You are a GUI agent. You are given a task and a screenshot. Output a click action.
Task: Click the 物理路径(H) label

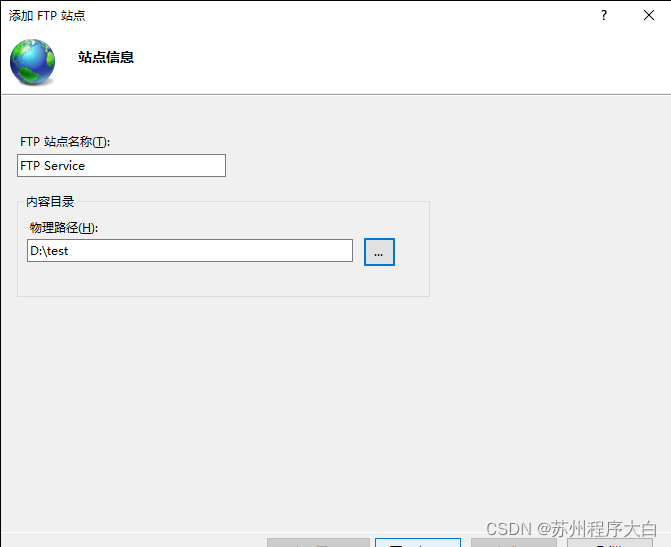[x=64, y=227]
